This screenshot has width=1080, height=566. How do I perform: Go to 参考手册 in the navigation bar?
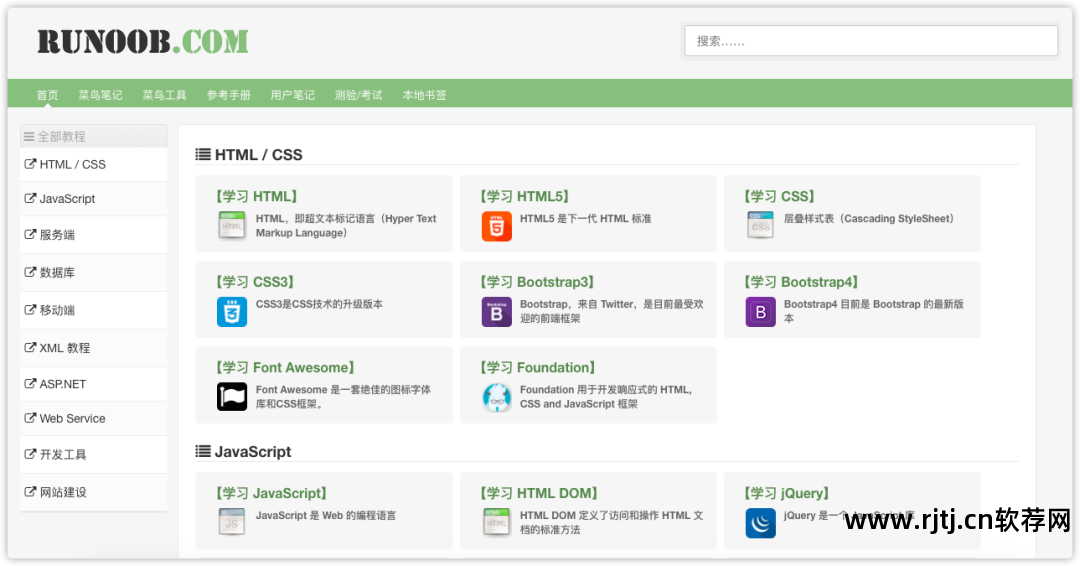228,95
